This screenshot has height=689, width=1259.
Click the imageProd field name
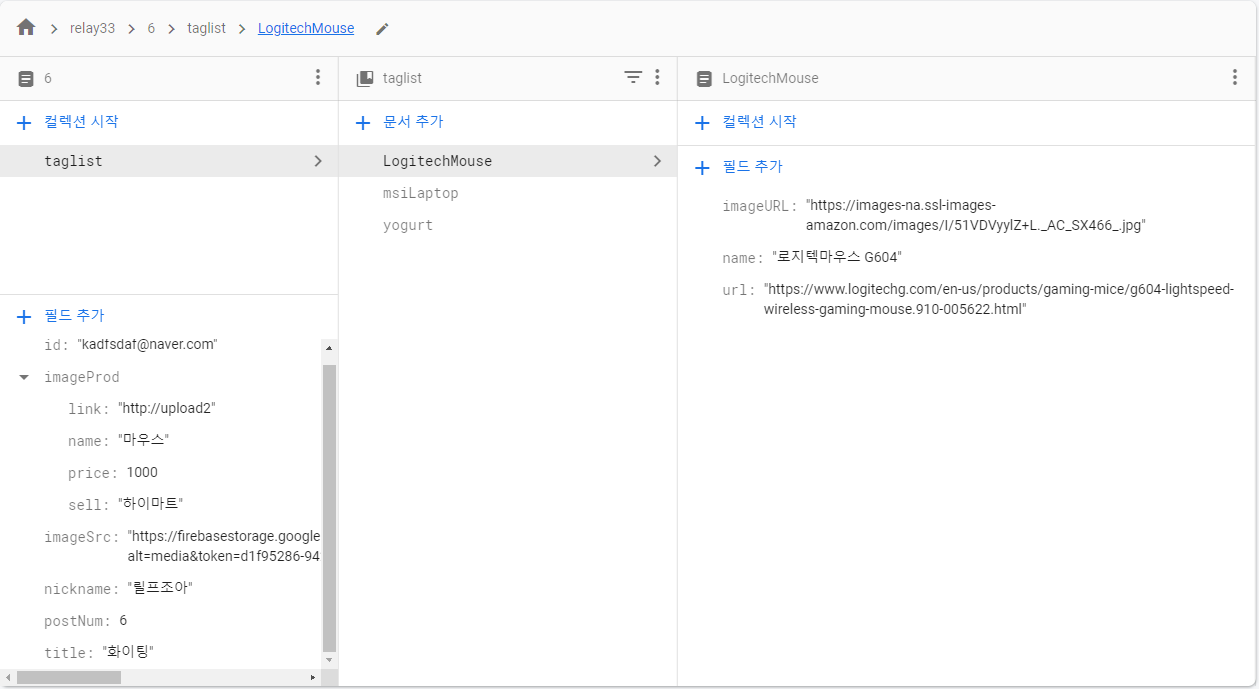tap(82, 377)
